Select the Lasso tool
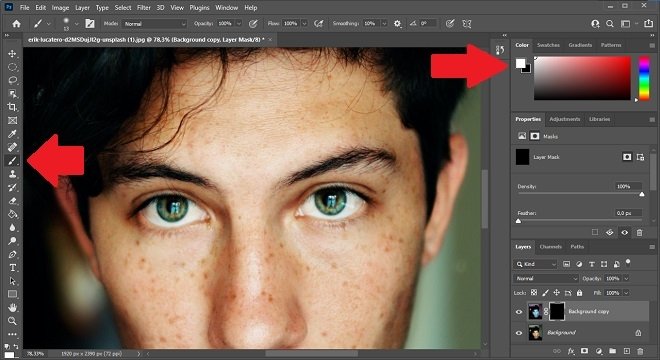The image size is (660, 360). pyautogui.click(x=12, y=80)
